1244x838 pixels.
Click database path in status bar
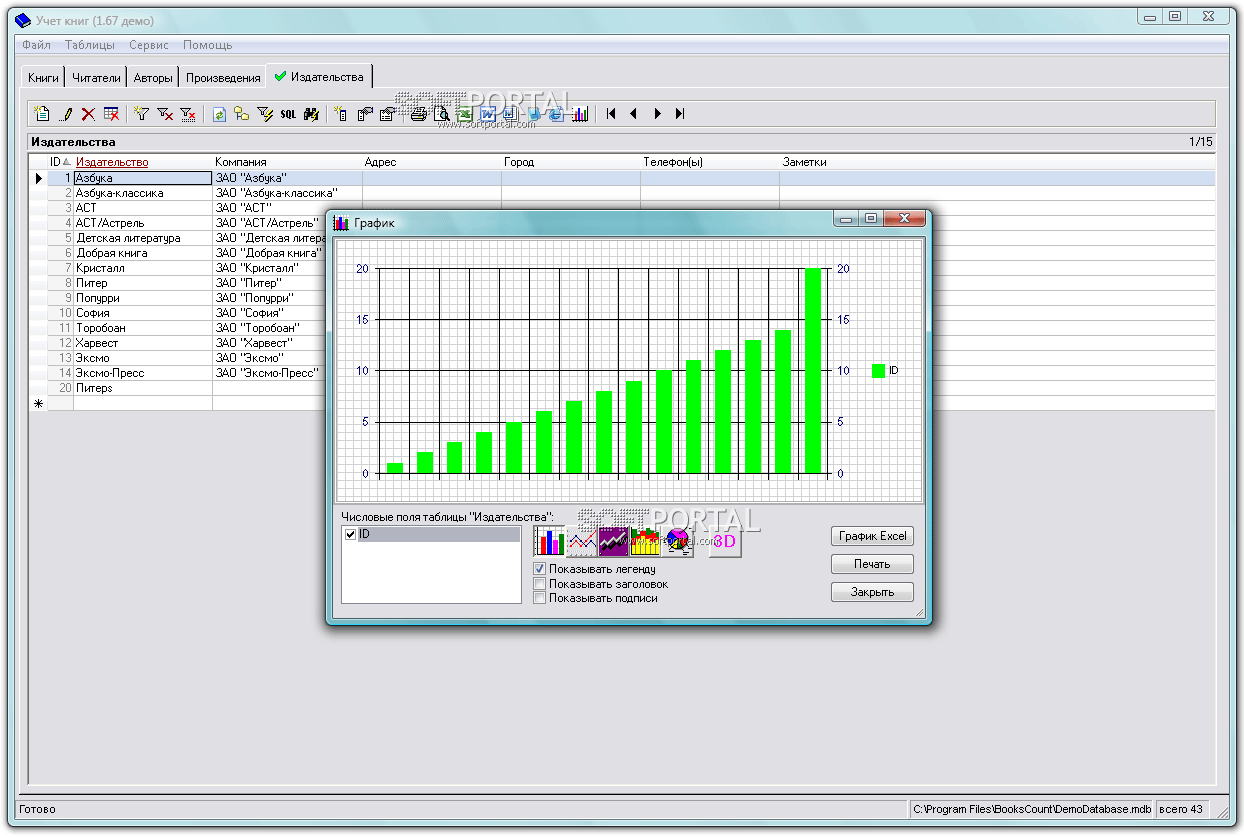coord(1032,809)
